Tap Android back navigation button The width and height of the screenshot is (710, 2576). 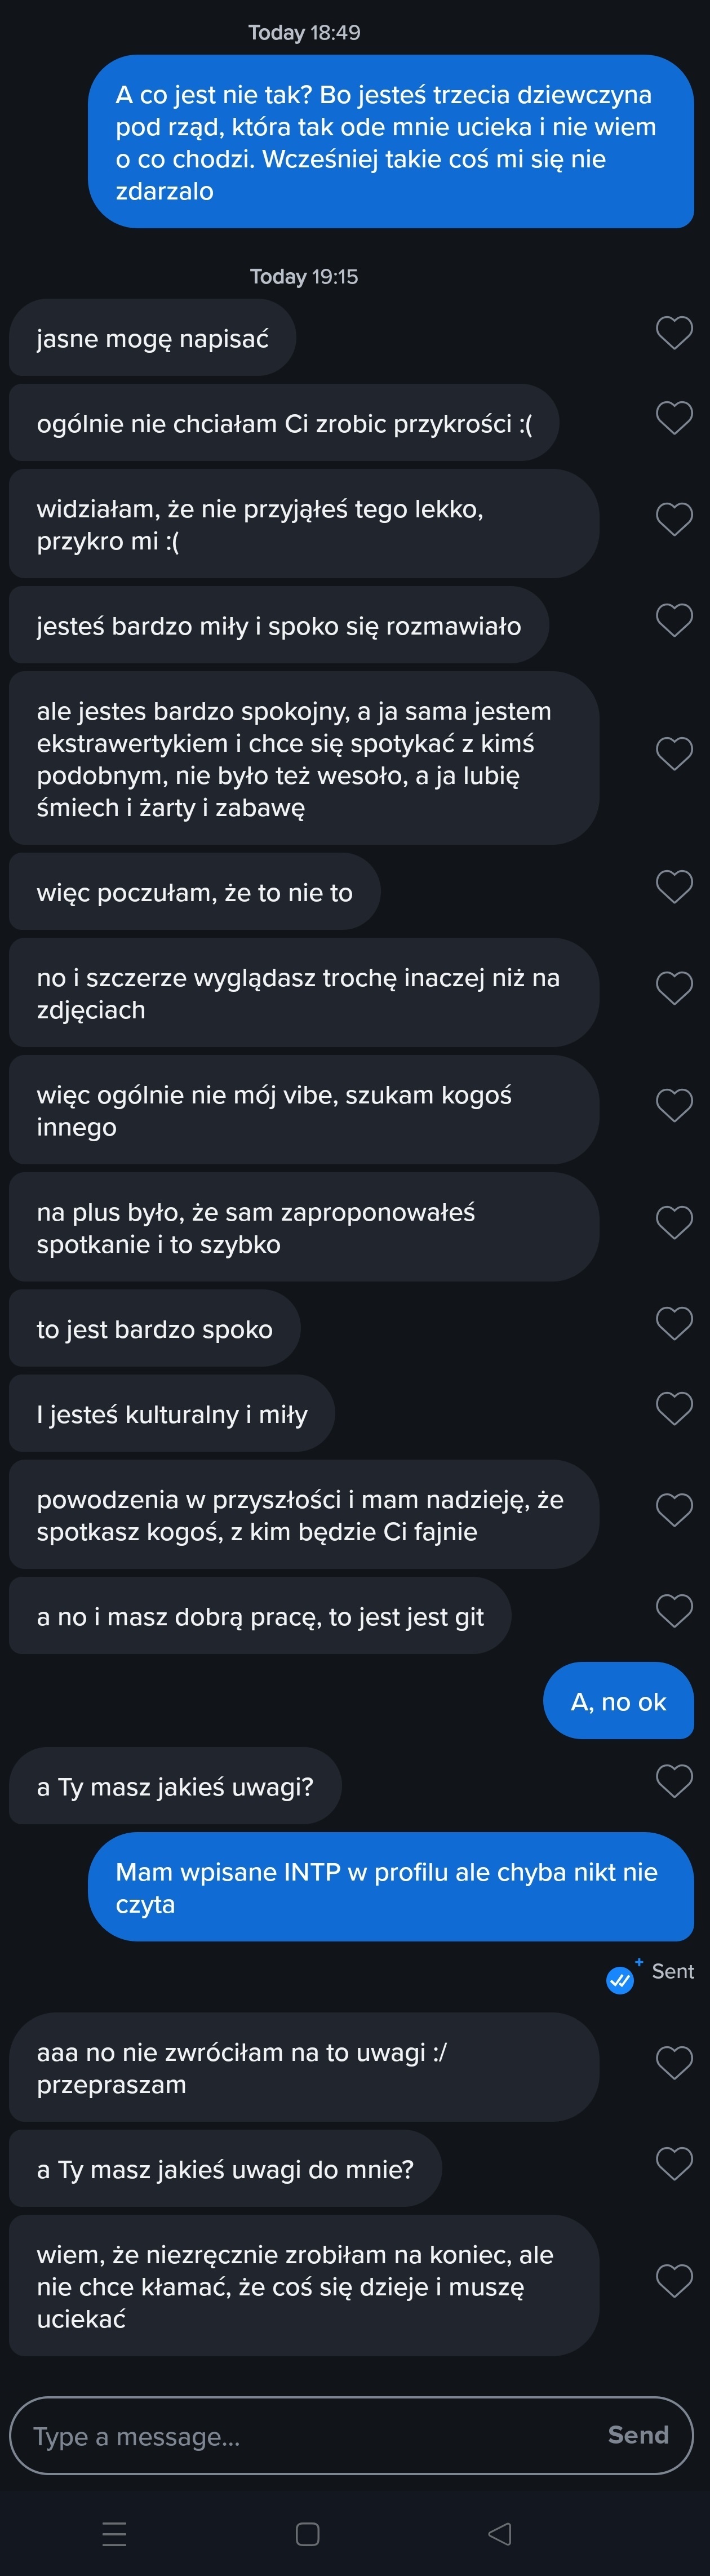tap(499, 2533)
